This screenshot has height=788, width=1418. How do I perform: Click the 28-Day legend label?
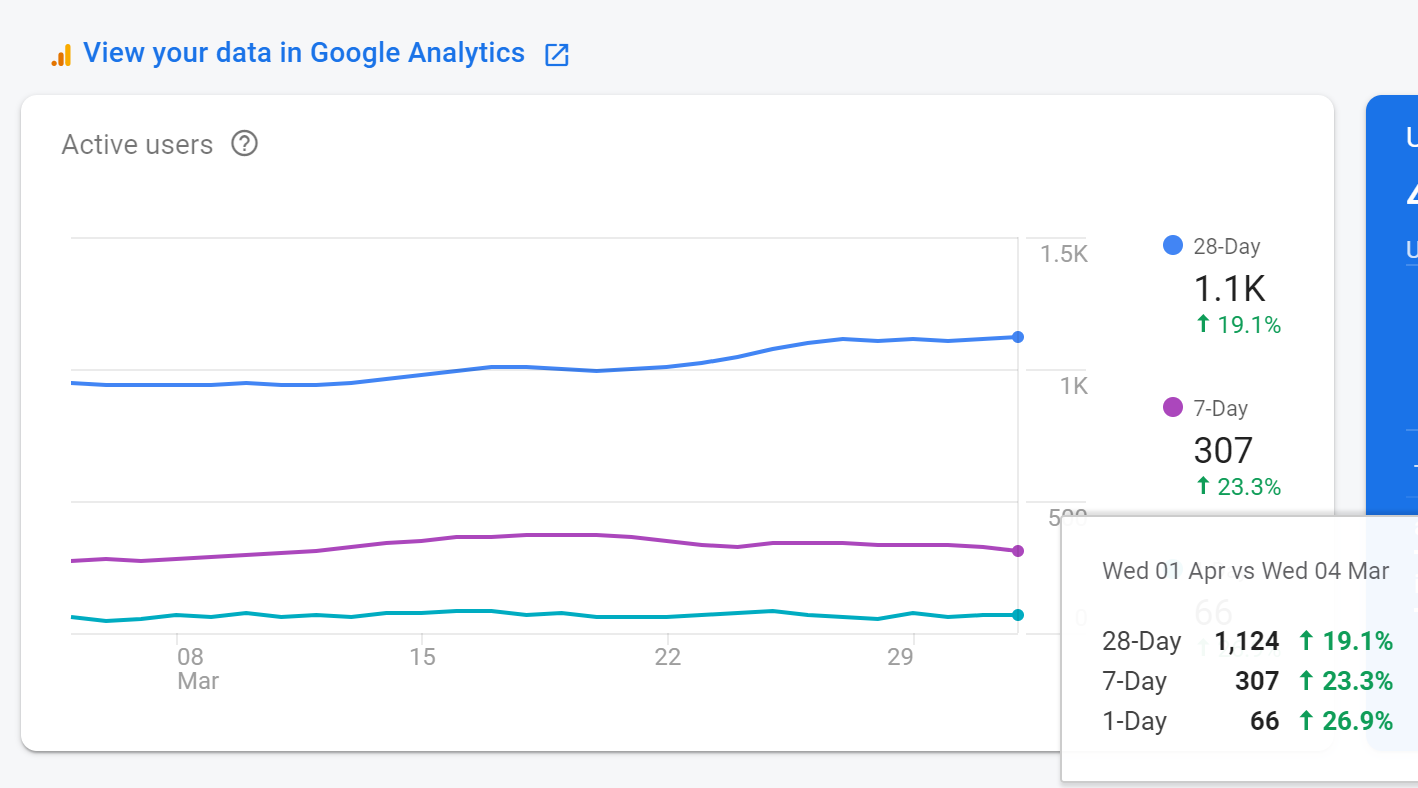(1227, 246)
